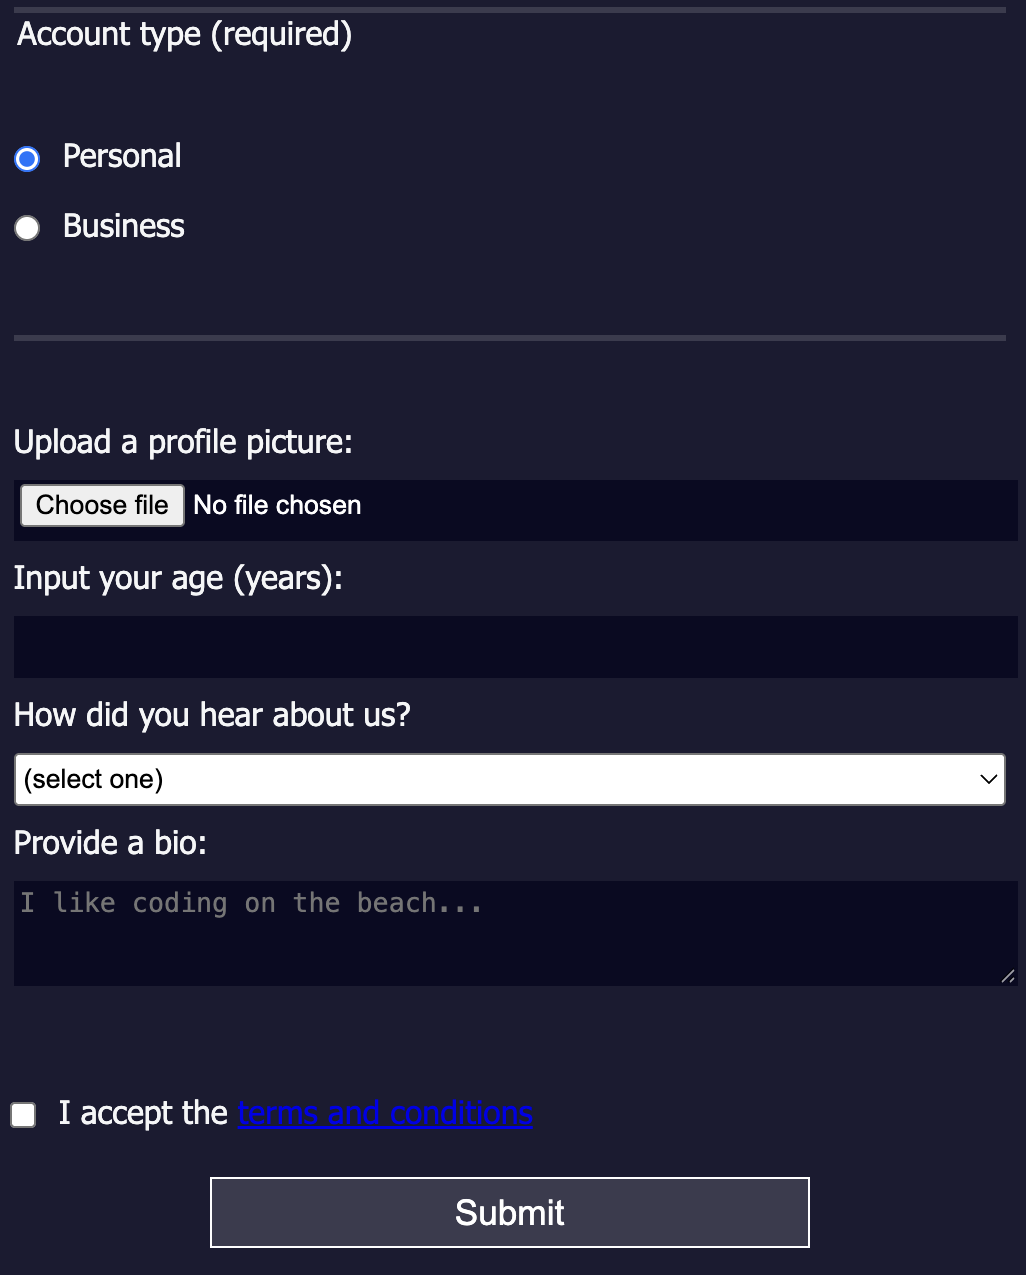
Task: Click the 'I accept the' label text
Action: (x=143, y=1113)
